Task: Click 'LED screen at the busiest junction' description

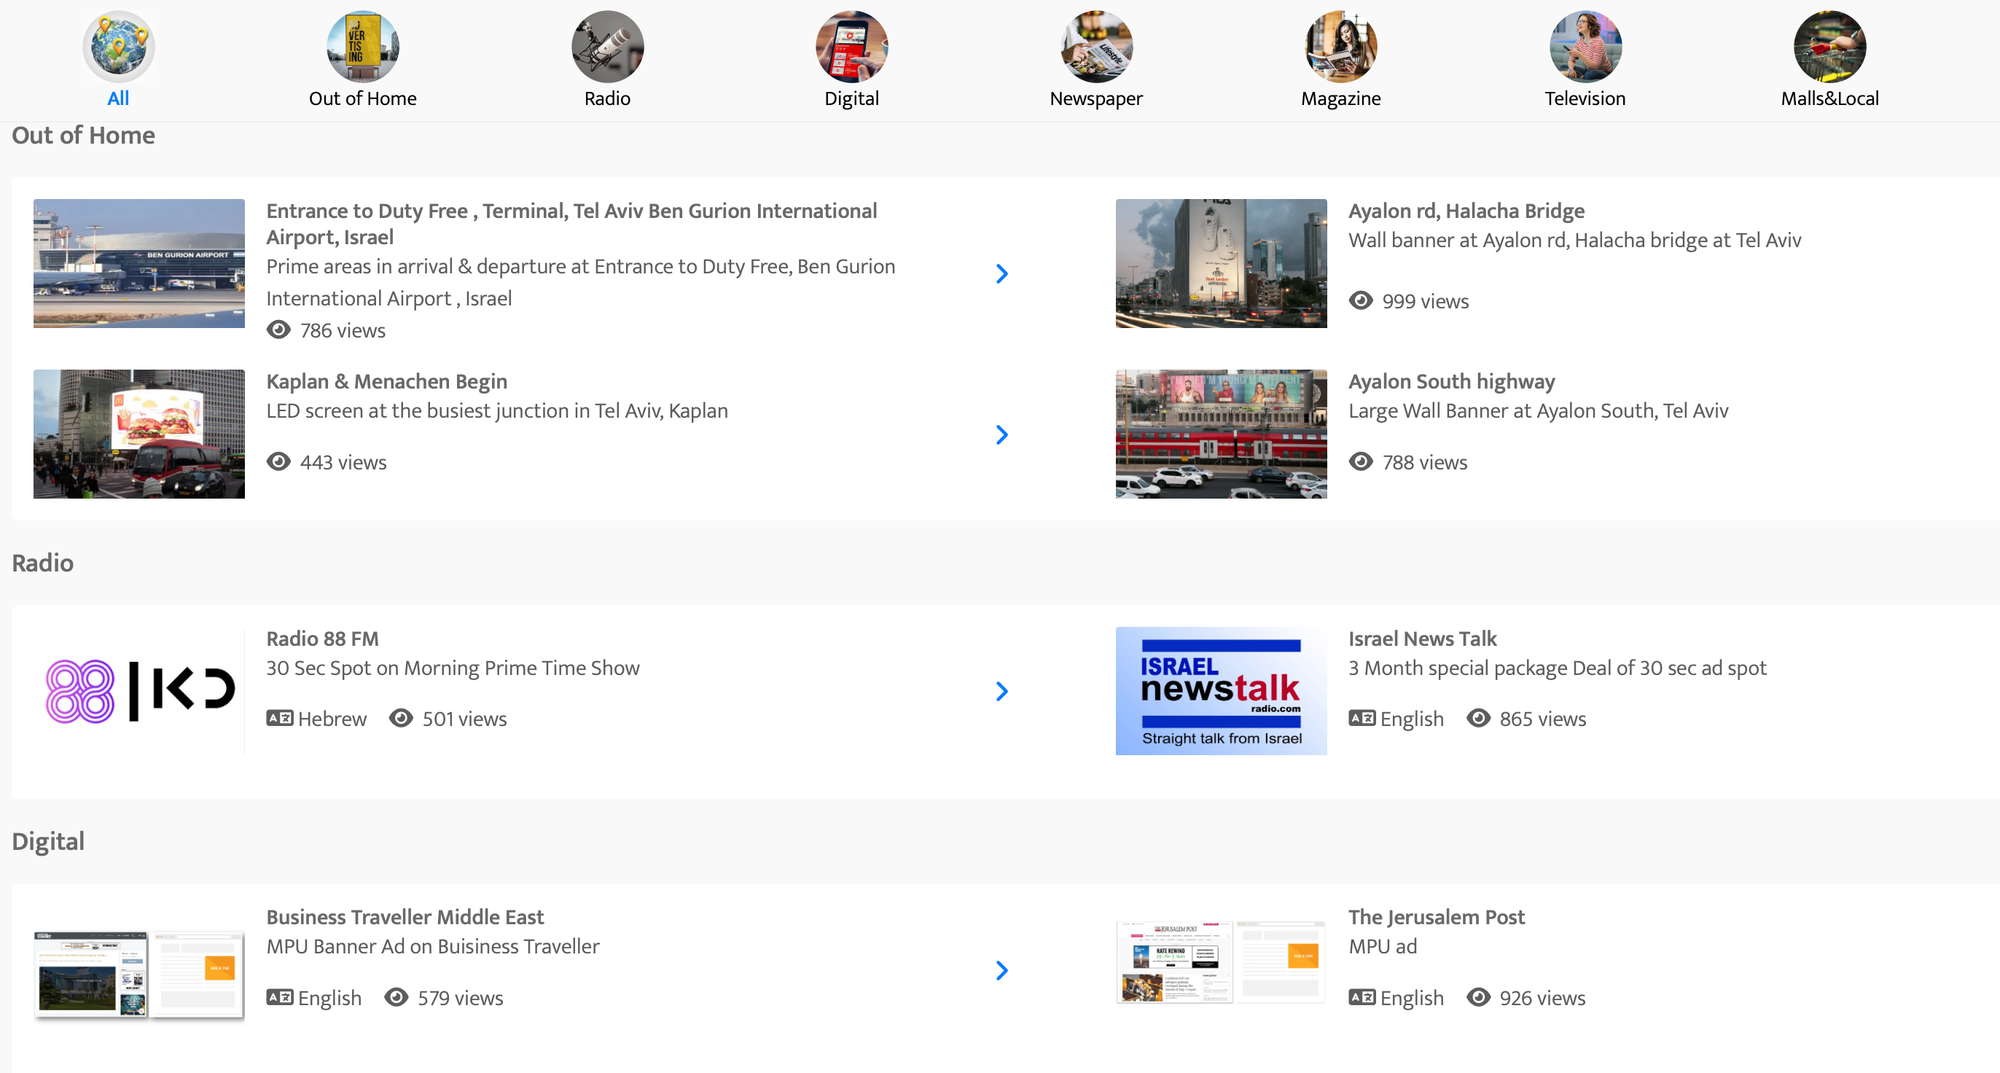Action: pyautogui.click(x=497, y=410)
